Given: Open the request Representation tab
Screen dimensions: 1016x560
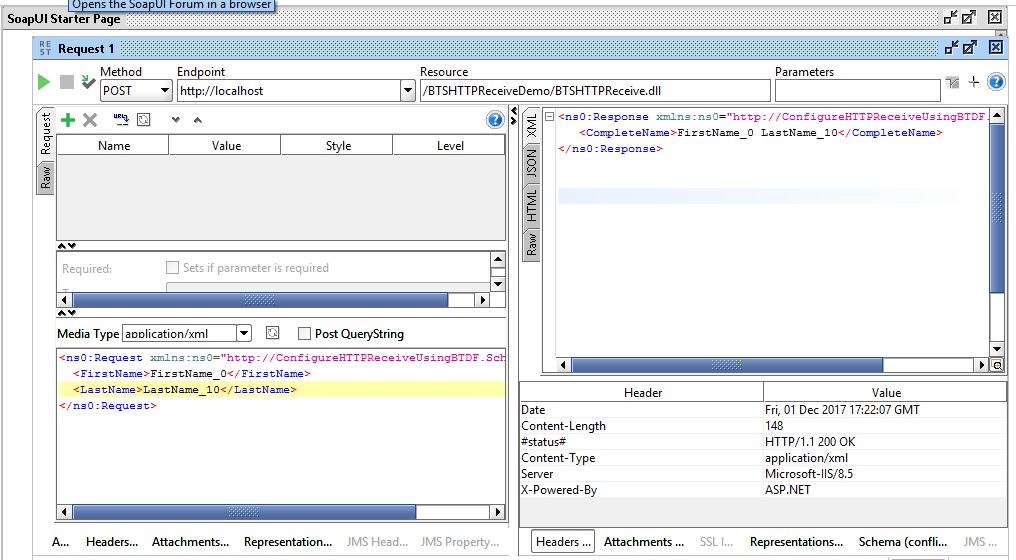Looking at the screenshot, I should [x=288, y=542].
